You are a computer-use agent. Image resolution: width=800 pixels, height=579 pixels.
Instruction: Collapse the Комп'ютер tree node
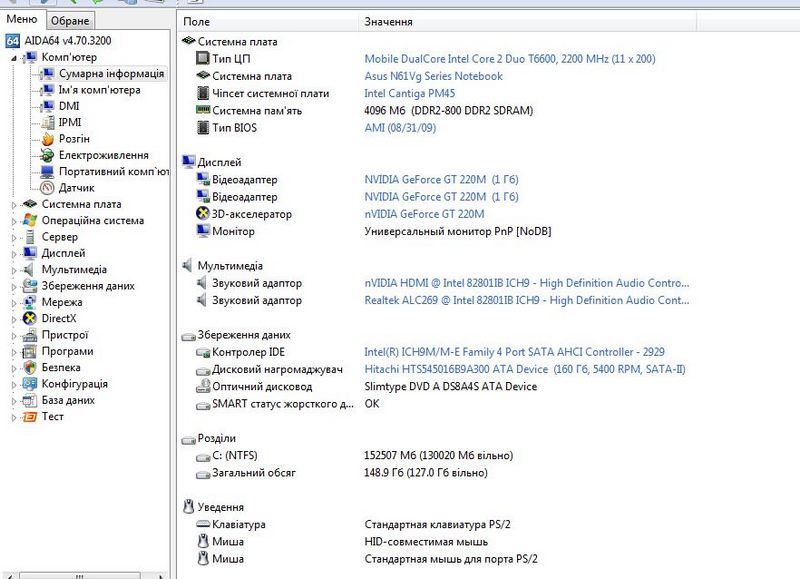pos(14,58)
